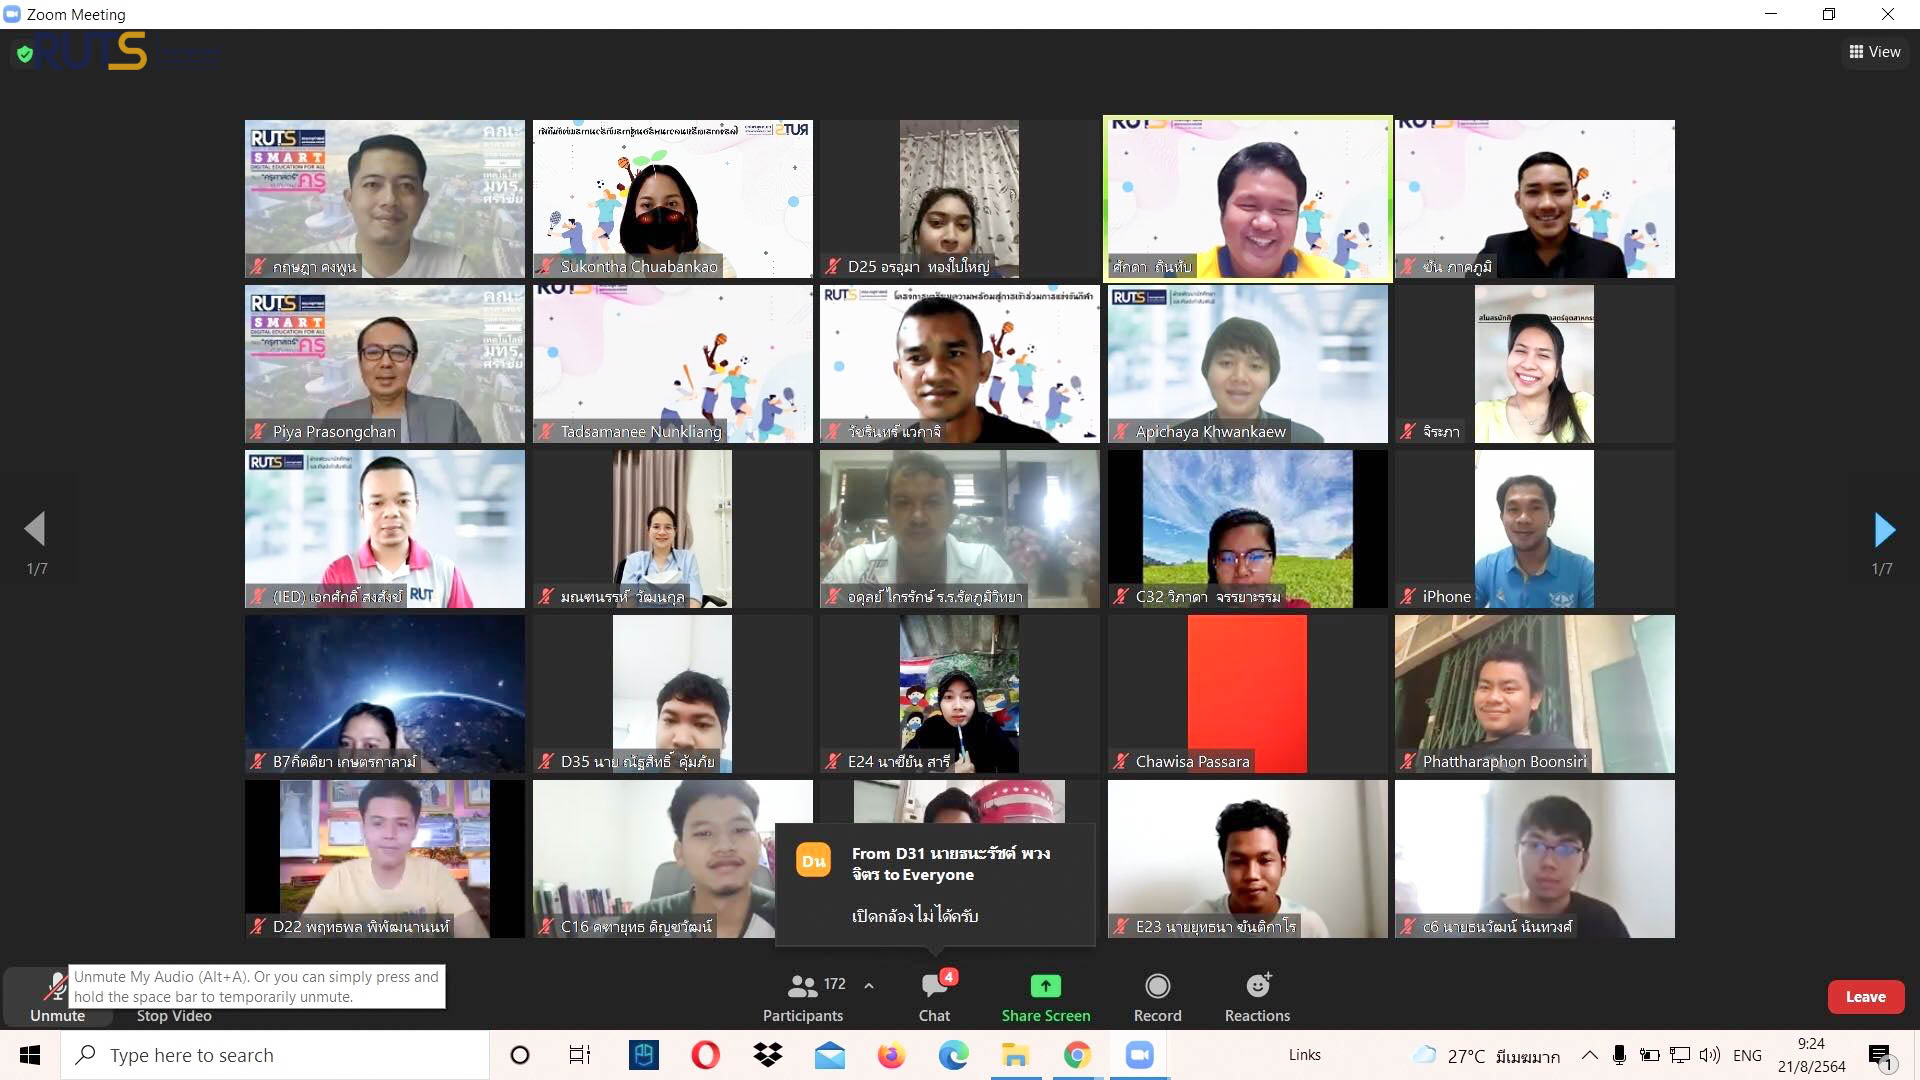Image resolution: width=1920 pixels, height=1080 pixels.
Task: Open the Reactions menu
Action: 1257,997
